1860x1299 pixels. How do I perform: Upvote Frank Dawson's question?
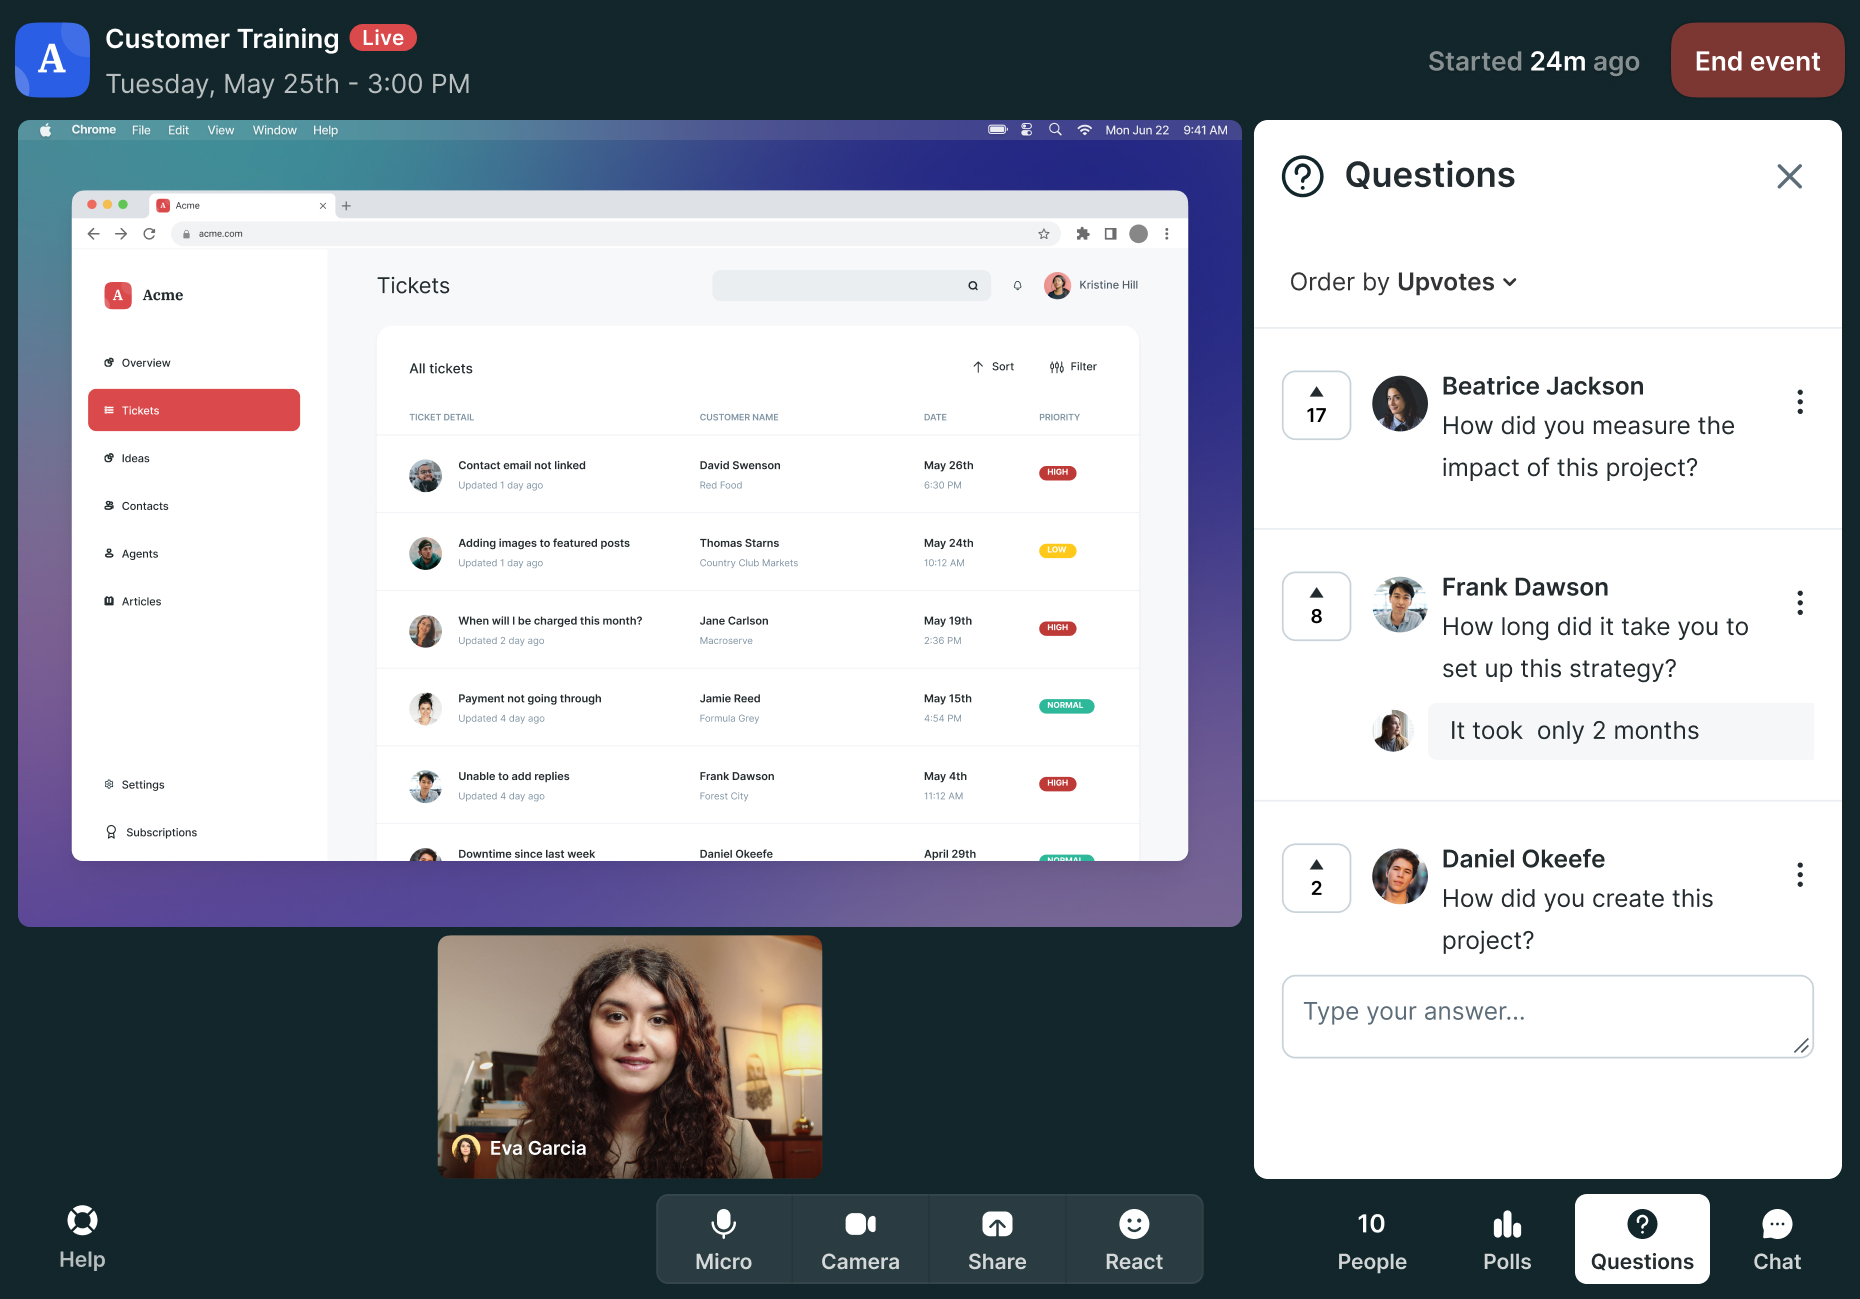(1316, 606)
